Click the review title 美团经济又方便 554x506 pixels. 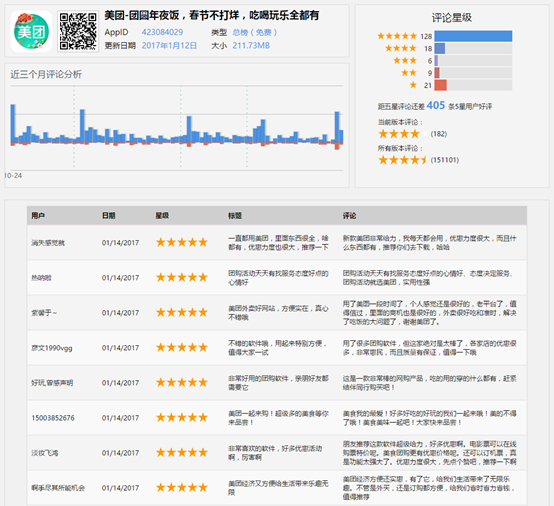click(x=278, y=488)
